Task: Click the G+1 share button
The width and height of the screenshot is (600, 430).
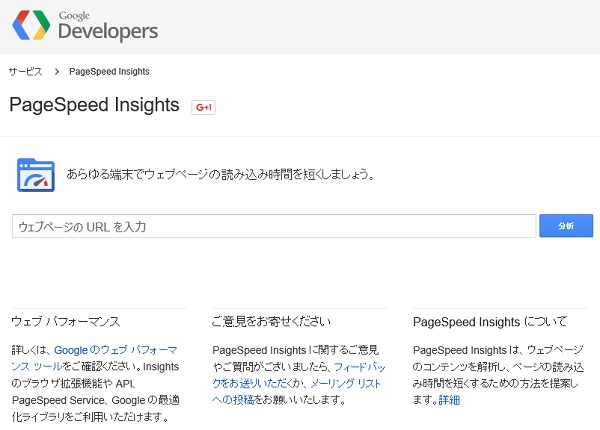Action: 204,107
